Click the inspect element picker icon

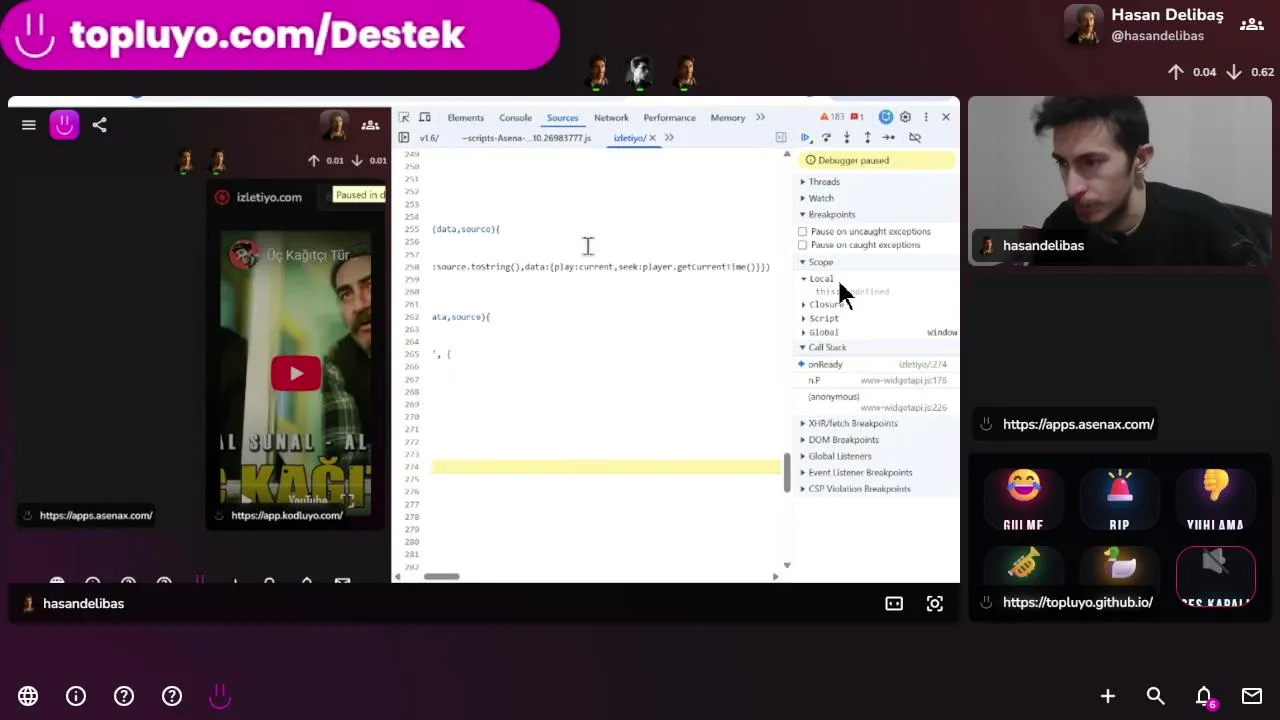[x=403, y=117]
